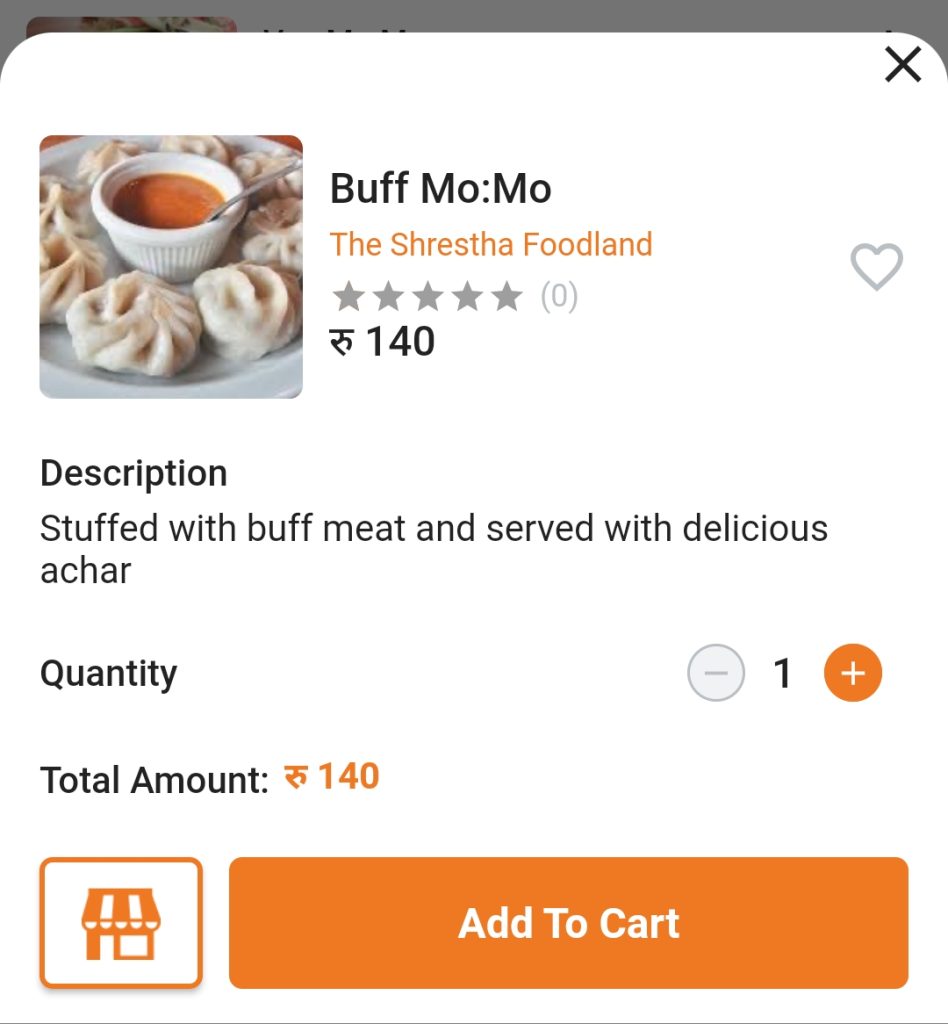Select the third rating star
This screenshot has height=1024, width=948.
tap(428, 296)
